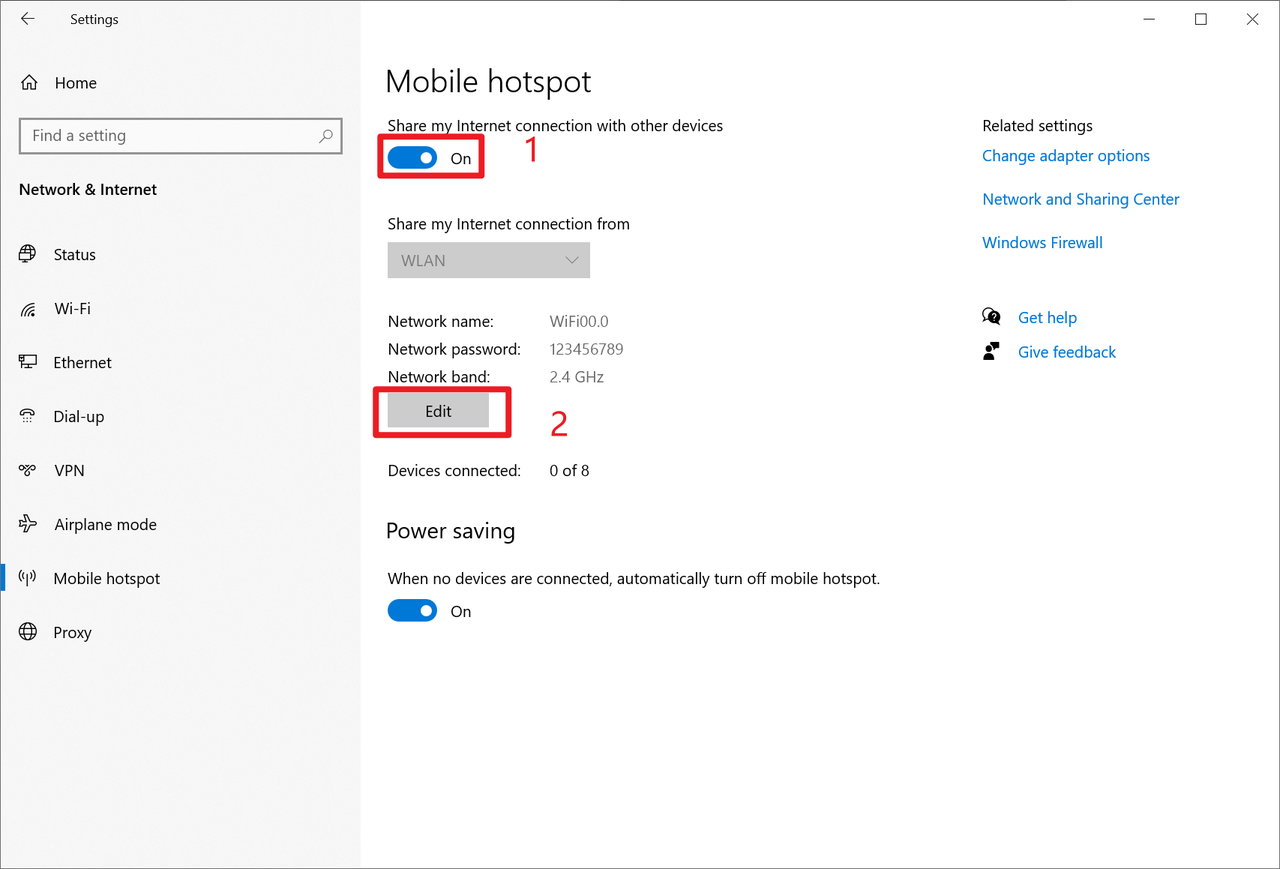The height and width of the screenshot is (869, 1280).
Task: Click the Network & Internet section title
Action: coord(88,189)
